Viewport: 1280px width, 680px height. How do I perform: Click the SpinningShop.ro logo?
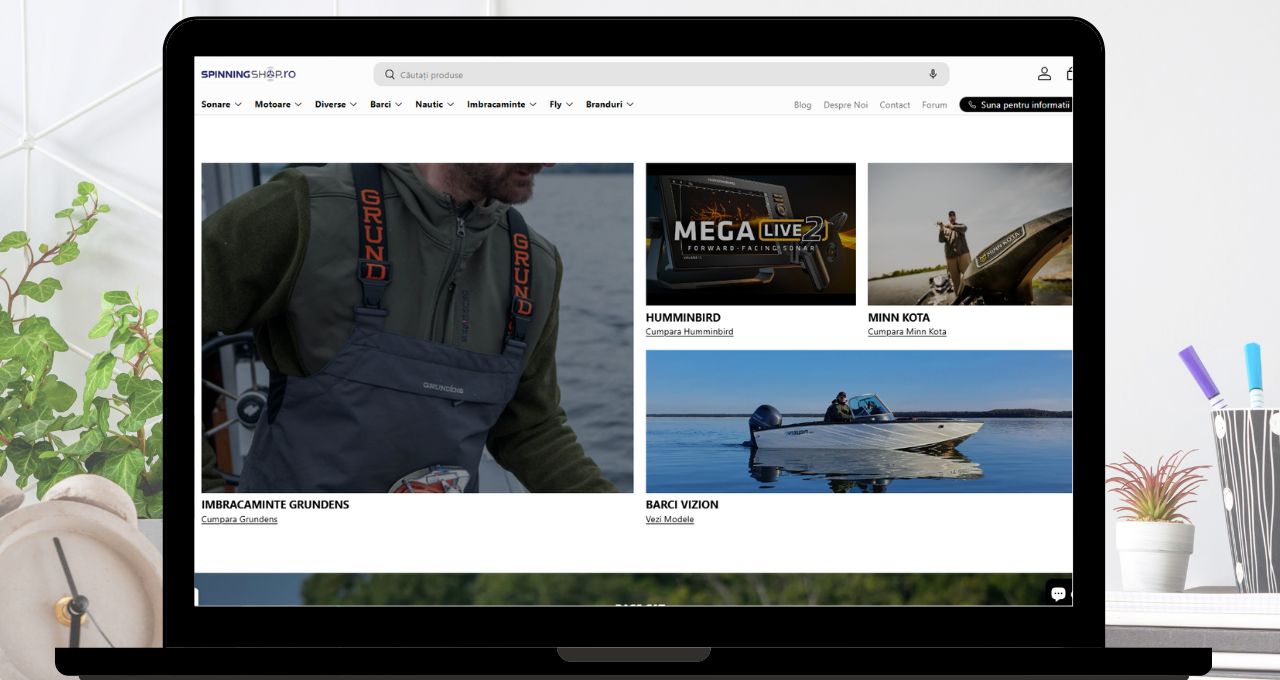click(x=248, y=74)
